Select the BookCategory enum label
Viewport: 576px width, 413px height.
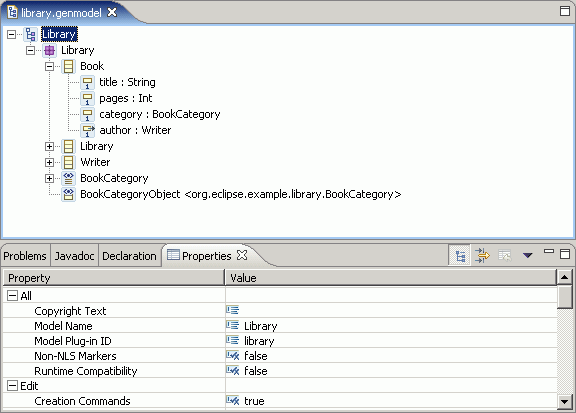click(x=114, y=178)
